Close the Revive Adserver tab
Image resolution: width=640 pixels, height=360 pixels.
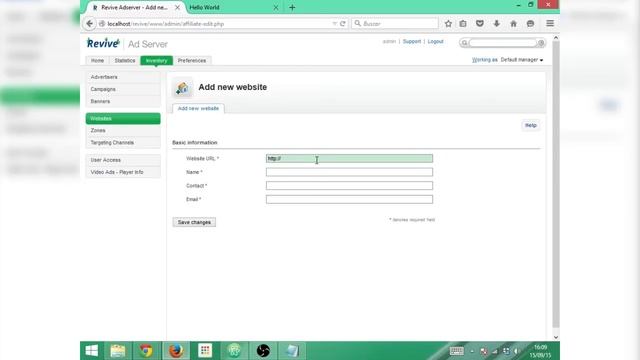click(177, 7)
